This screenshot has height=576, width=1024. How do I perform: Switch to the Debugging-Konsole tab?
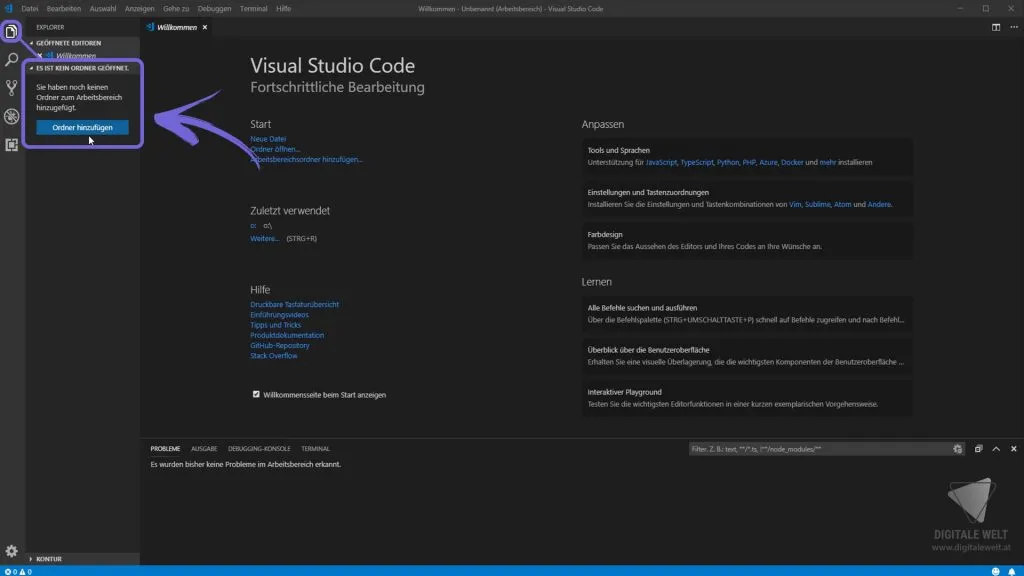(x=259, y=449)
